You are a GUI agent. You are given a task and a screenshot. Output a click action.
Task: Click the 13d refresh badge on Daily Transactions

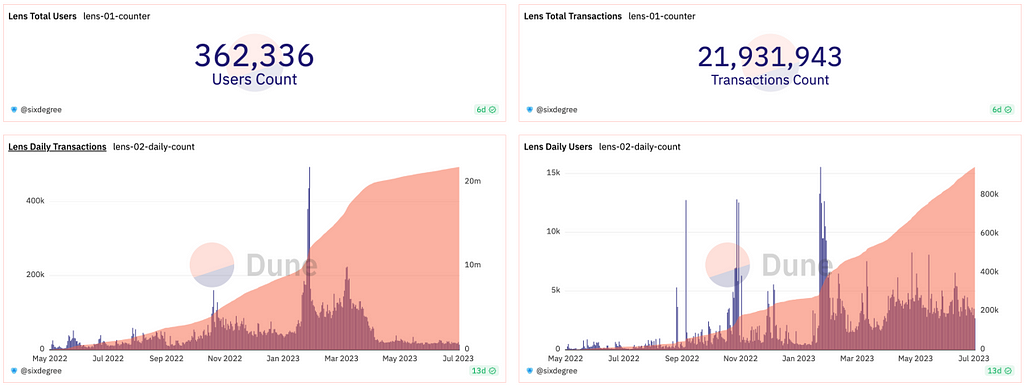(484, 371)
